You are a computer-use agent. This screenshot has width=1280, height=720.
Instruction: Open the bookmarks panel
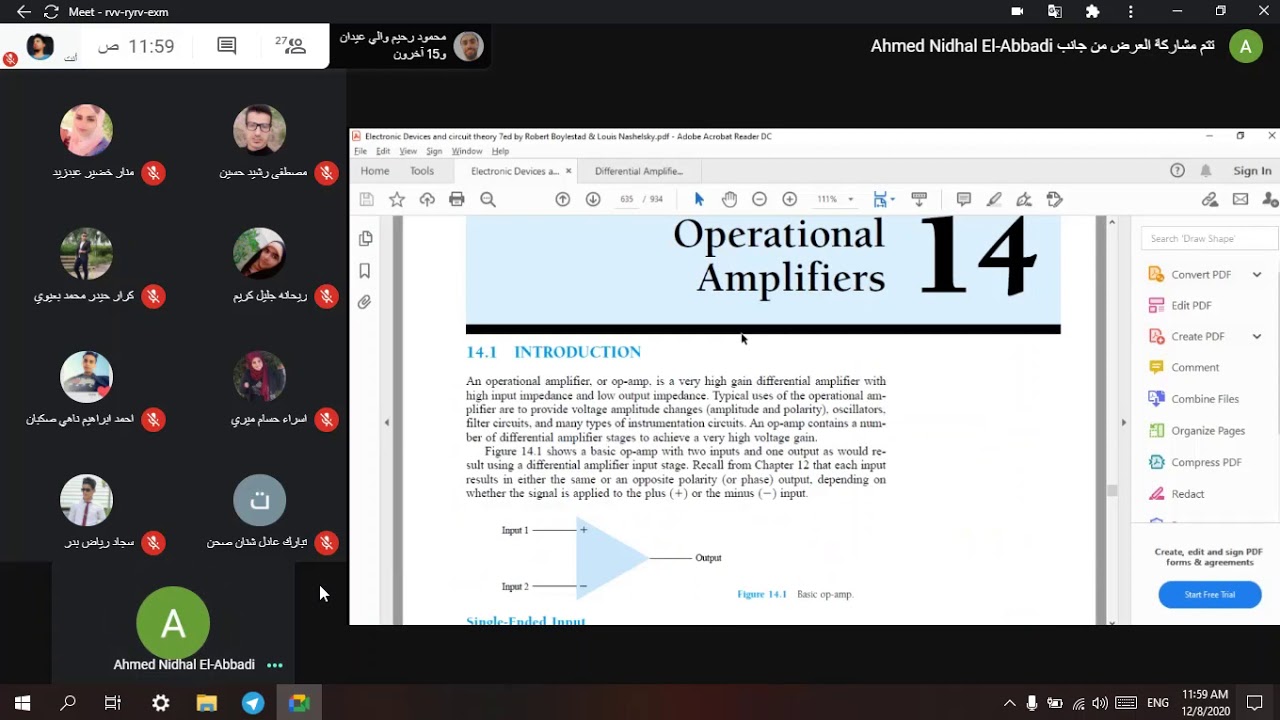pos(365,270)
